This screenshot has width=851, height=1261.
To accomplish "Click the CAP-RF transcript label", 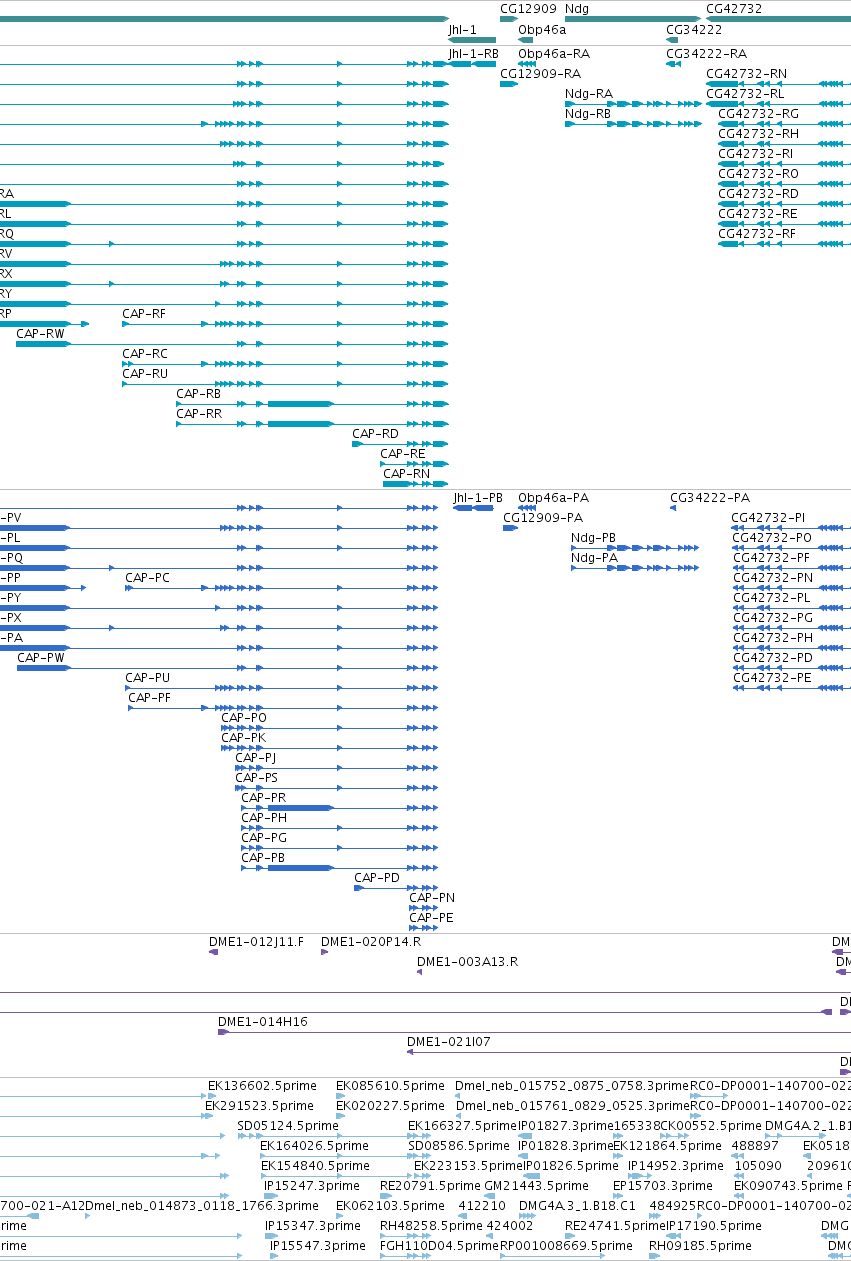I will pos(144,314).
